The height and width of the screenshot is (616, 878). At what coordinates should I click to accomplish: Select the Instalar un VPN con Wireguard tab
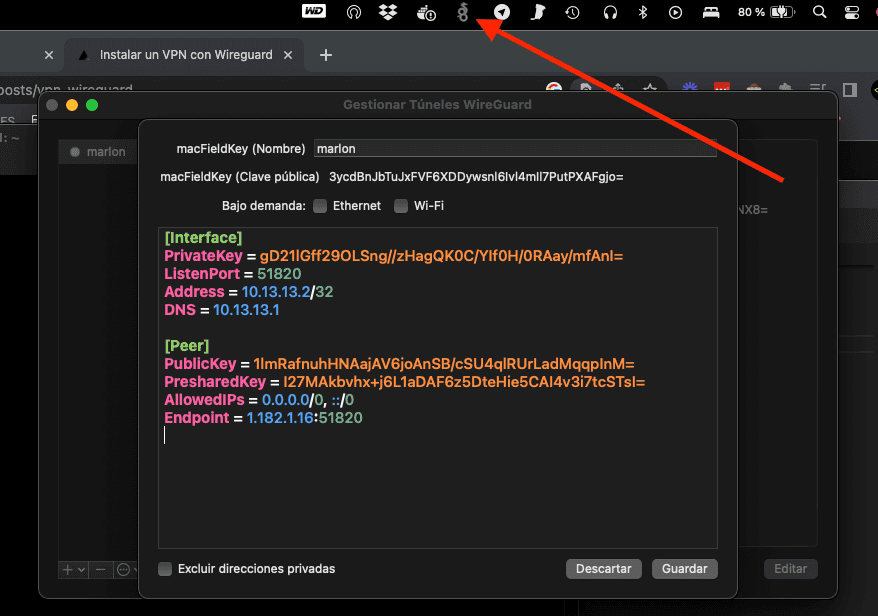[x=186, y=55]
